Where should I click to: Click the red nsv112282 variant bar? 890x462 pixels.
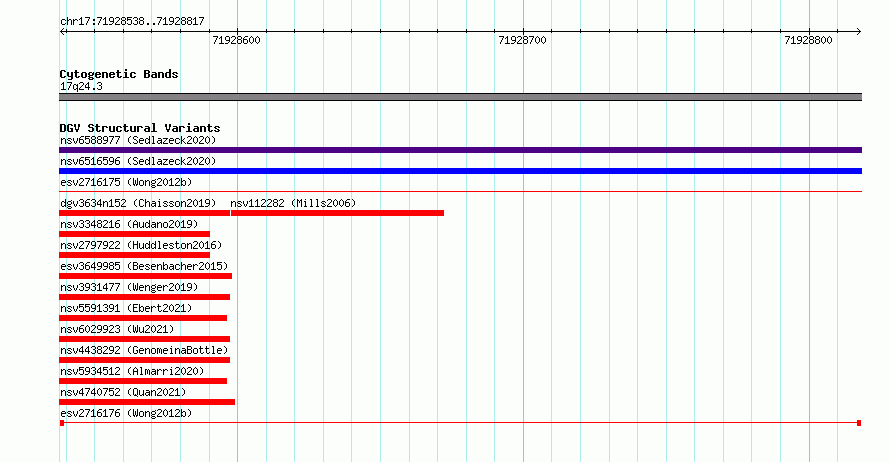coord(337,213)
